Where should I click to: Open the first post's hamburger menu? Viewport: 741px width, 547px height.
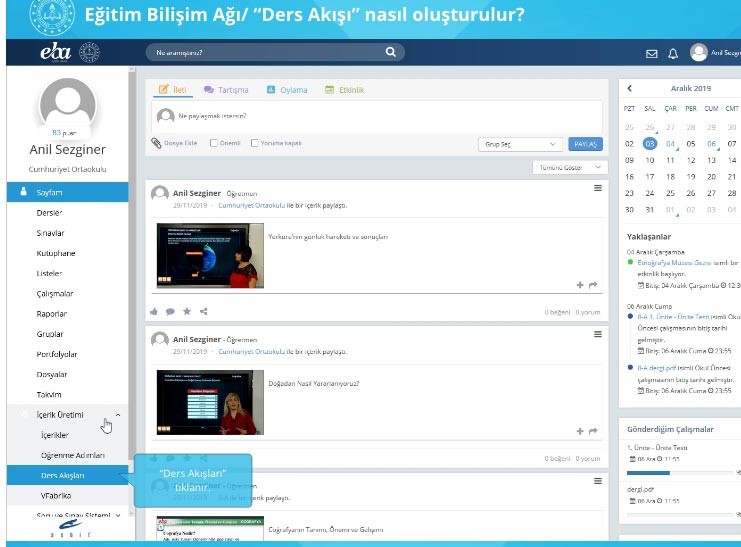pyautogui.click(x=598, y=188)
